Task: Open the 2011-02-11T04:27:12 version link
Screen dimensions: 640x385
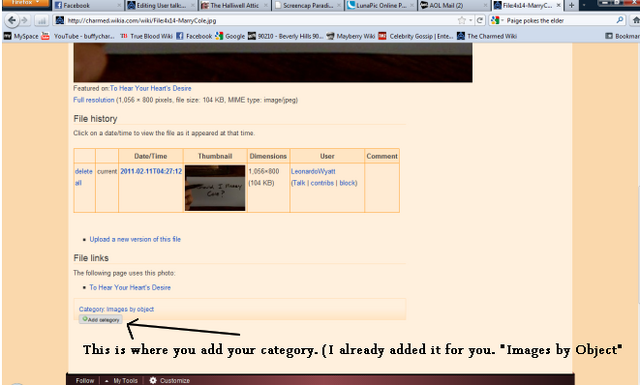Action: coord(151,171)
